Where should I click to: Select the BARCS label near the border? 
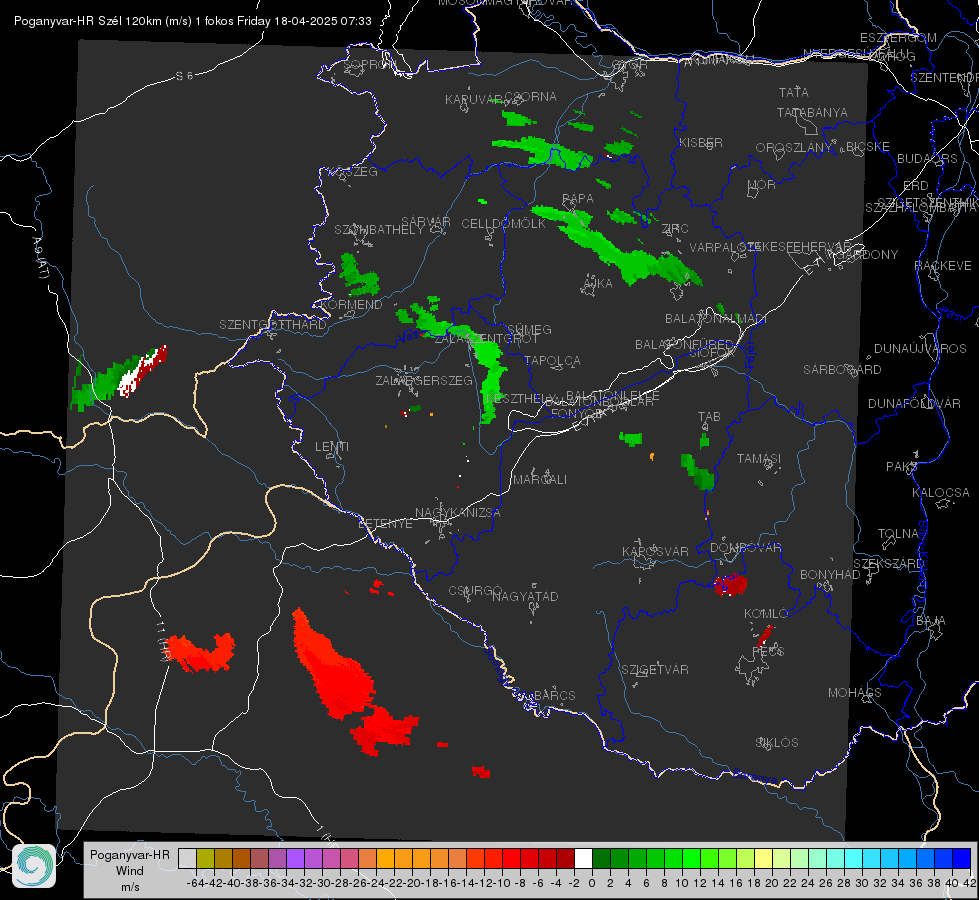pyautogui.click(x=554, y=695)
